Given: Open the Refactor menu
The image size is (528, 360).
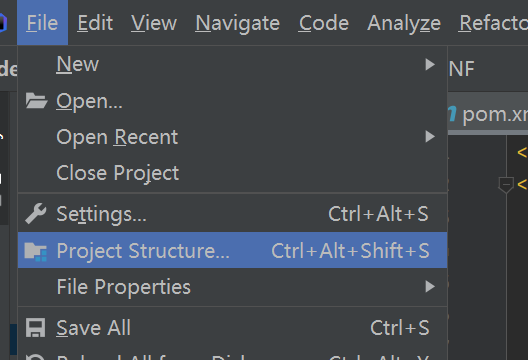Looking at the screenshot, I should [x=493, y=23].
